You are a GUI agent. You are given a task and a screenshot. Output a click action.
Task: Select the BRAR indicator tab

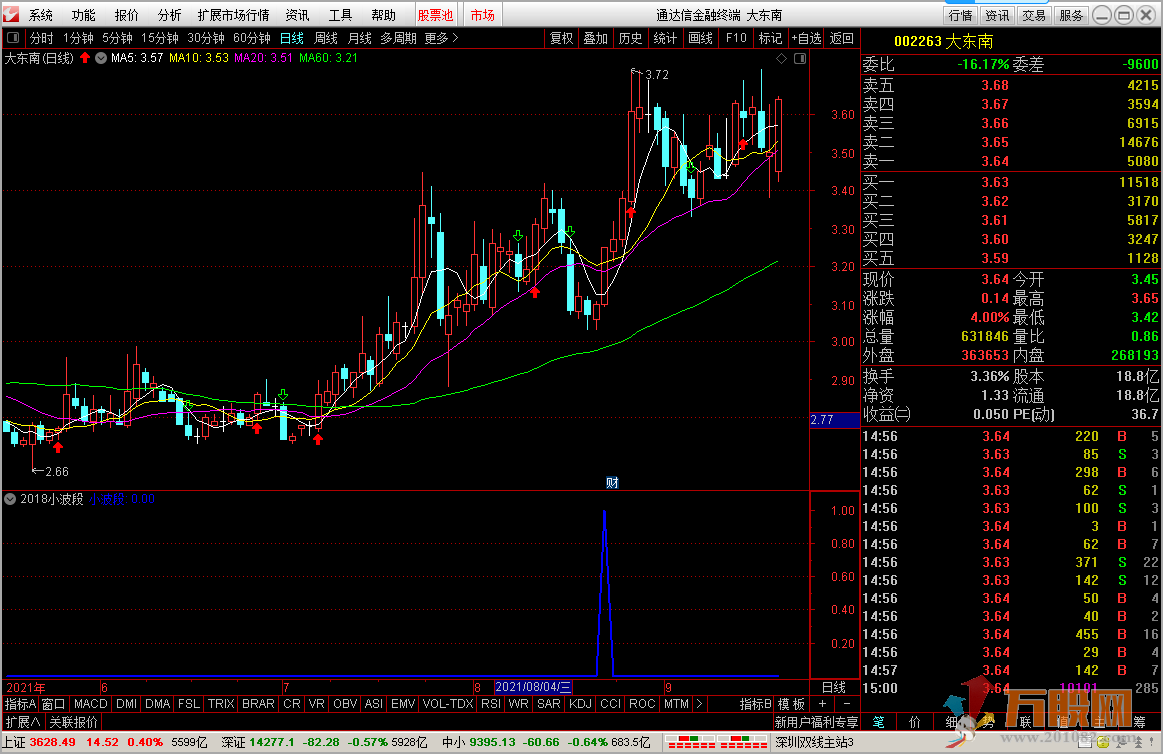[x=258, y=704]
